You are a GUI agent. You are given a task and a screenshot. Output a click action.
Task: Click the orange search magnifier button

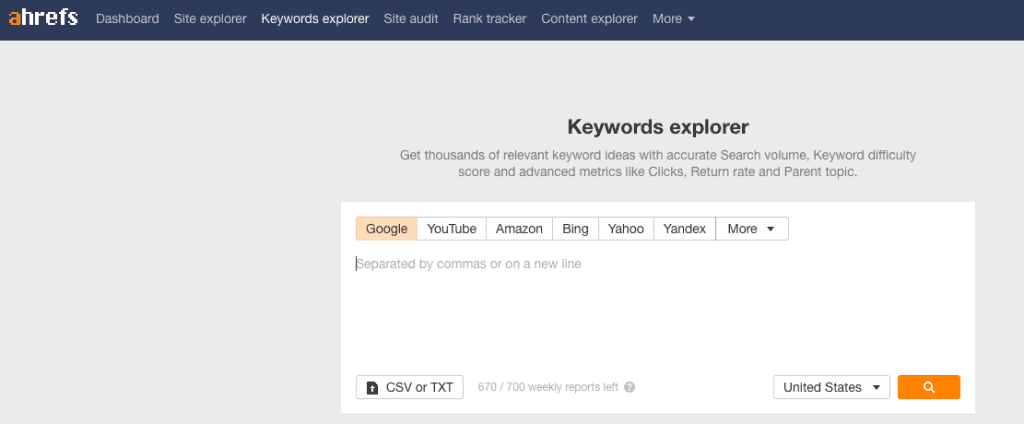[929, 387]
